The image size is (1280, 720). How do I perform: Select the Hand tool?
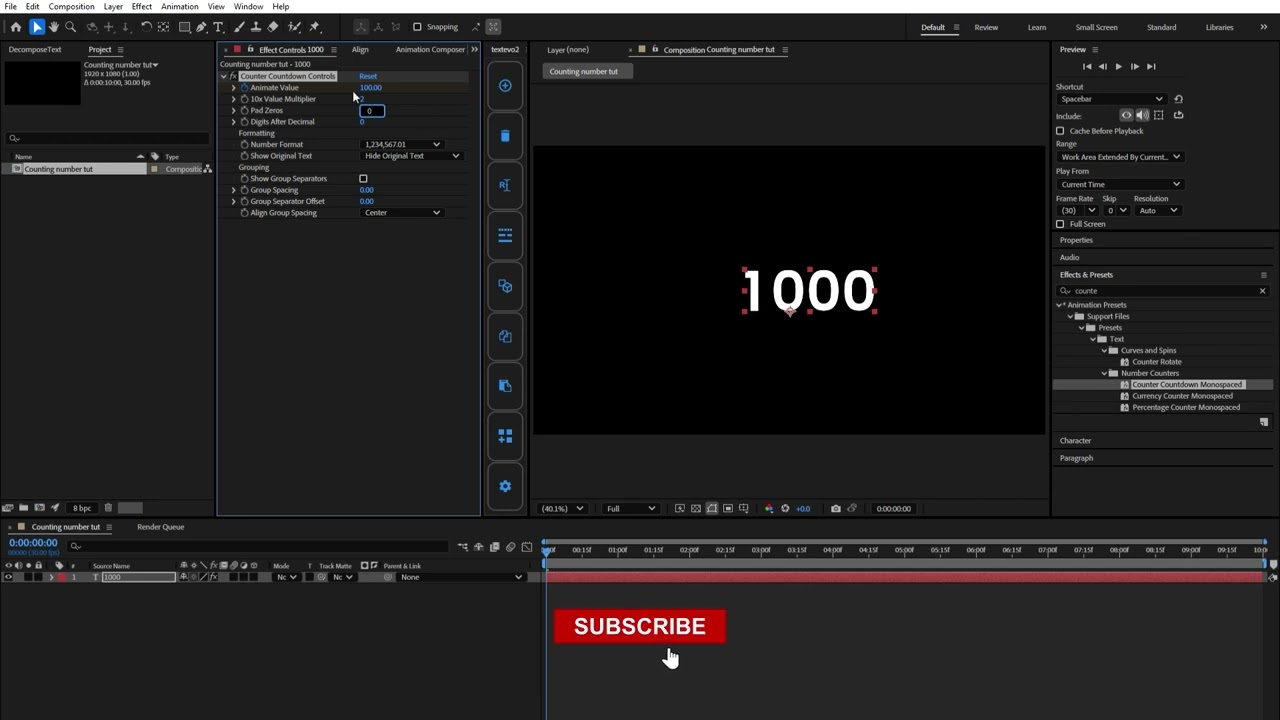pyautogui.click(x=54, y=27)
